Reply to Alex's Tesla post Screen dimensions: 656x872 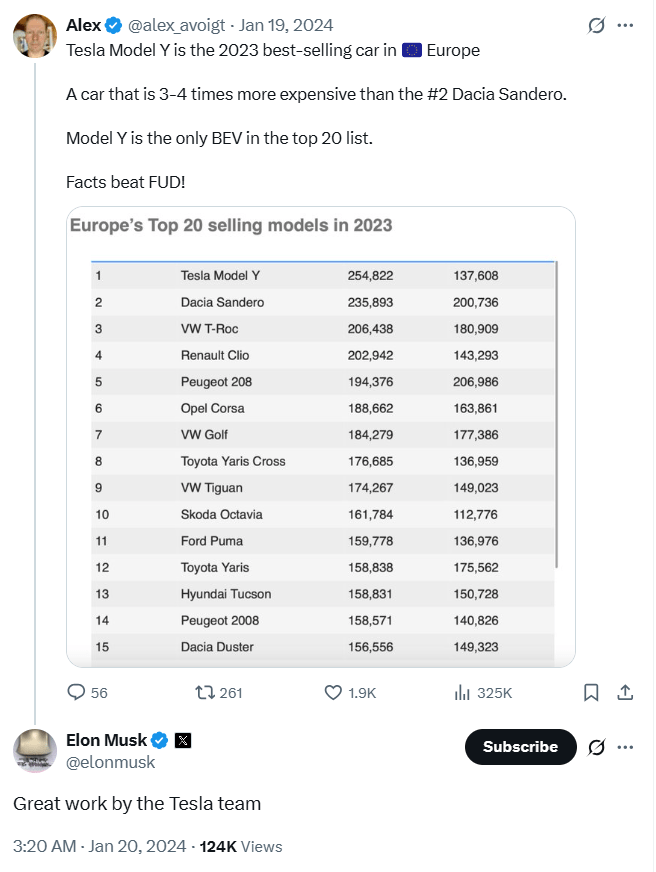tap(77, 692)
